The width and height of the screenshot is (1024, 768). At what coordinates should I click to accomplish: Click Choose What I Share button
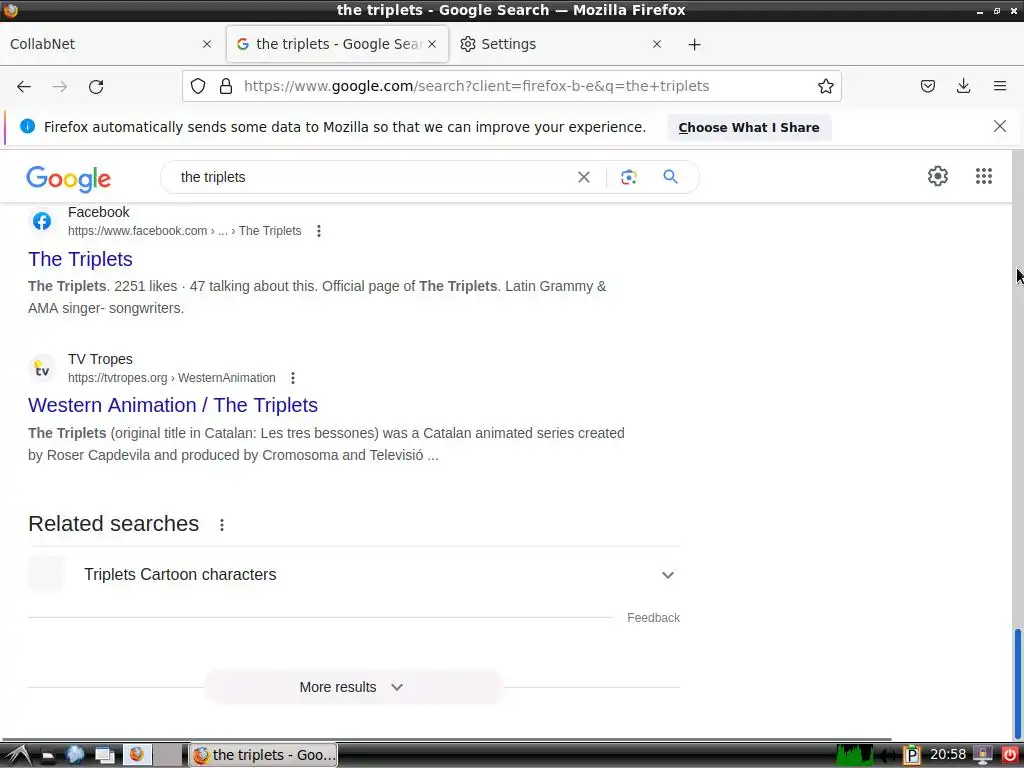(x=749, y=127)
